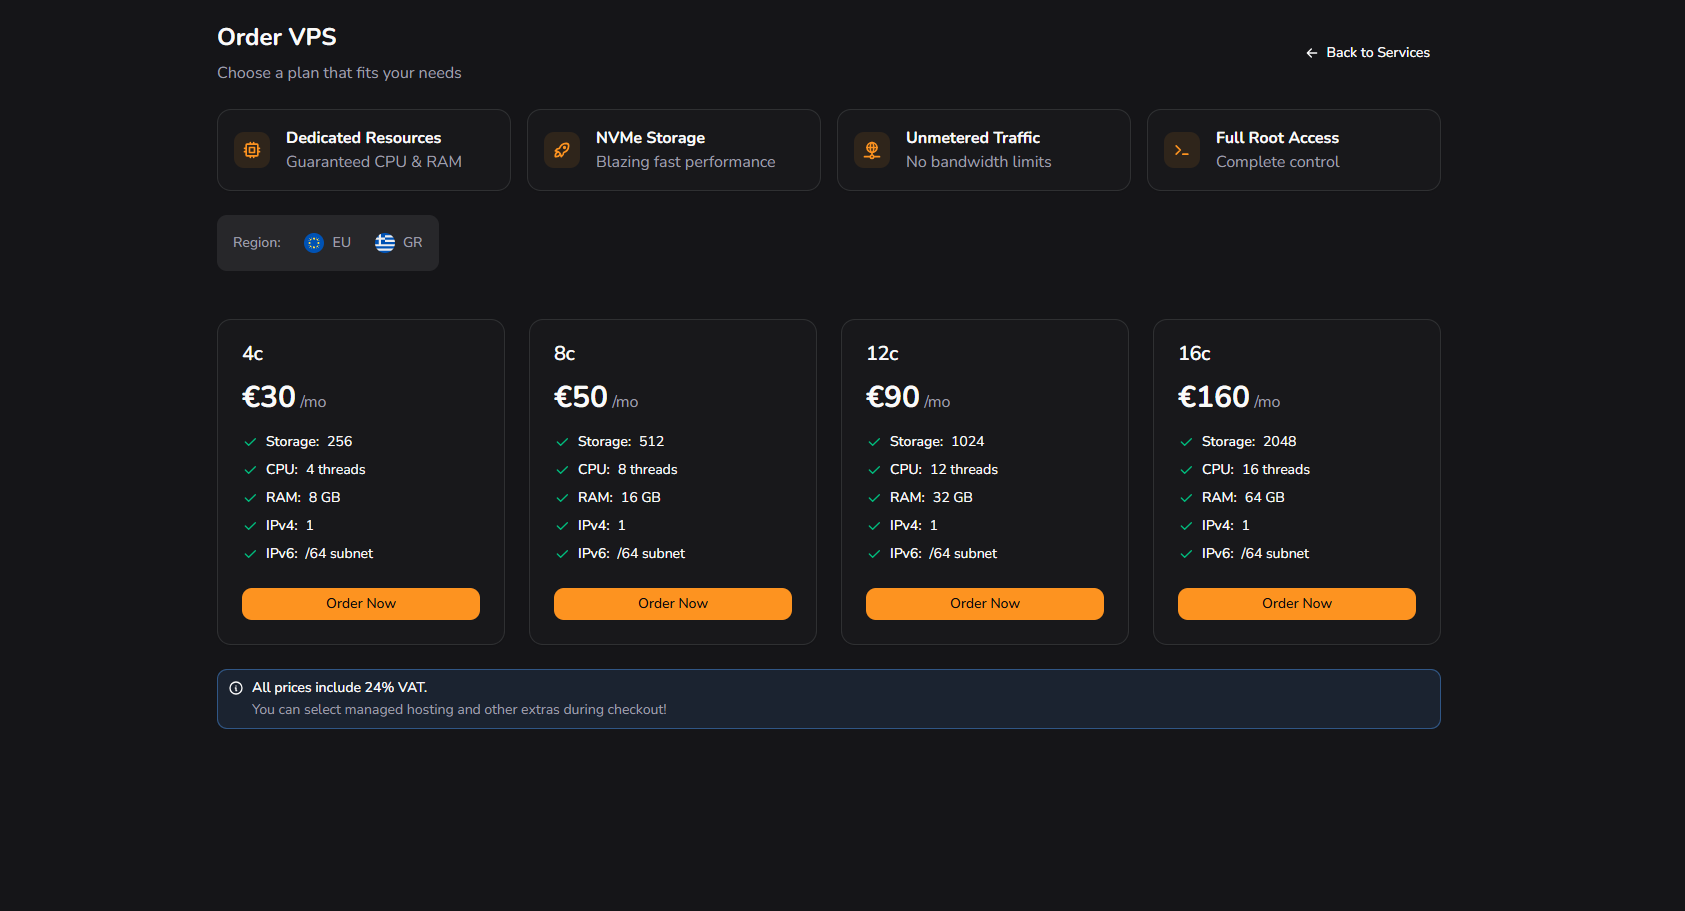Click the NVMe Storage feature card title

[x=650, y=138]
